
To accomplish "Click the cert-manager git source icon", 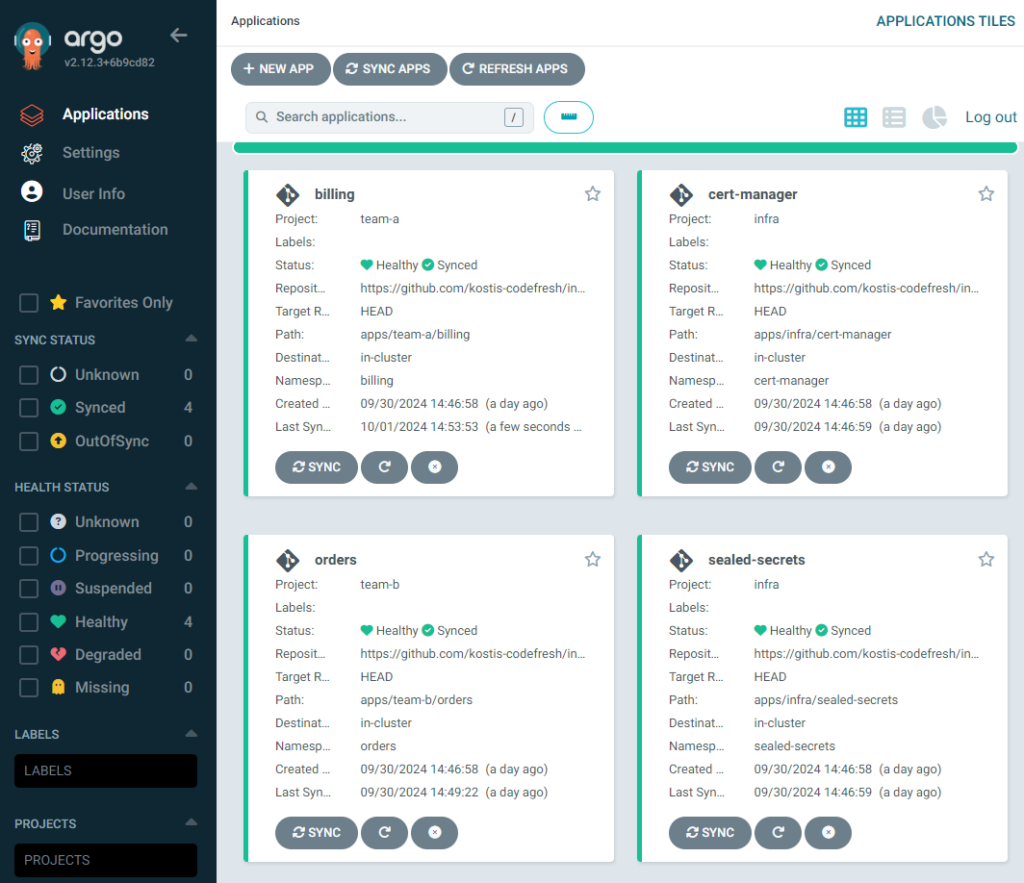I will [x=681, y=195].
